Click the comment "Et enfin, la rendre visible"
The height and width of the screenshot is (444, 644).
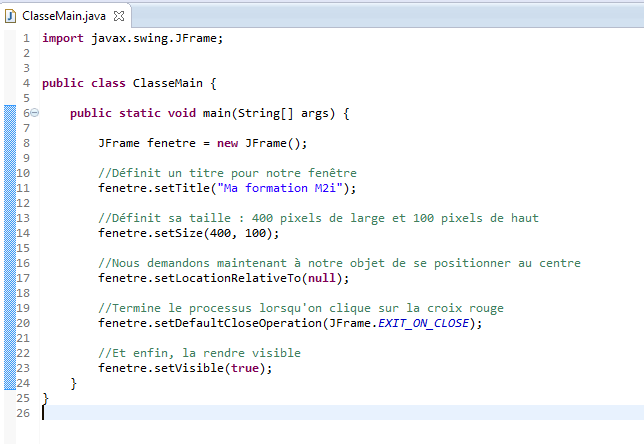point(199,353)
